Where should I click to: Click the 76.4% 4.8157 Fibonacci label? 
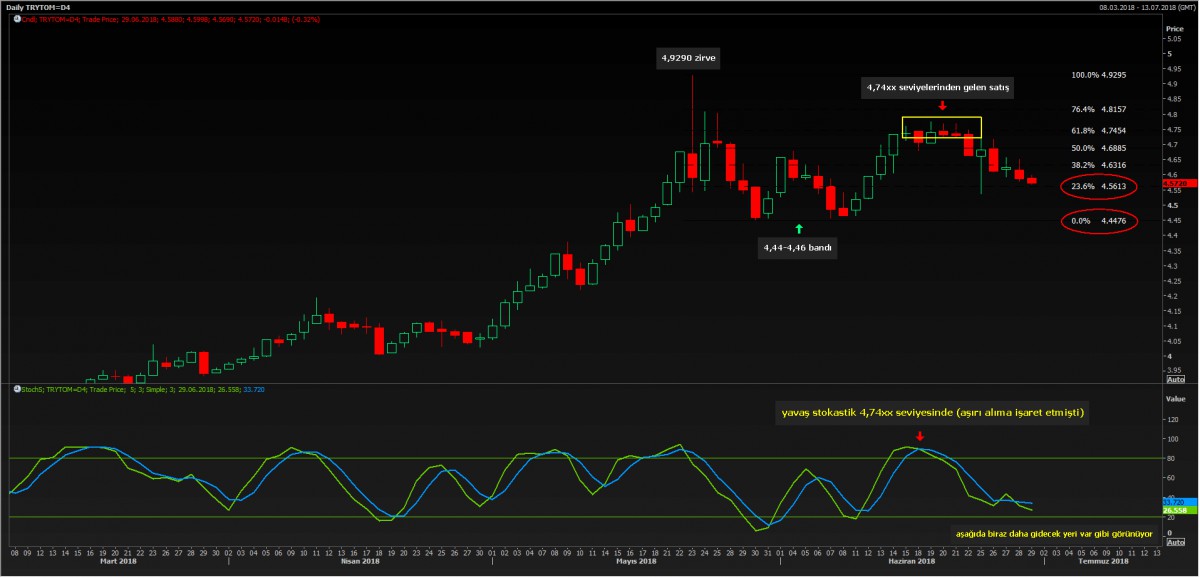[1099, 109]
